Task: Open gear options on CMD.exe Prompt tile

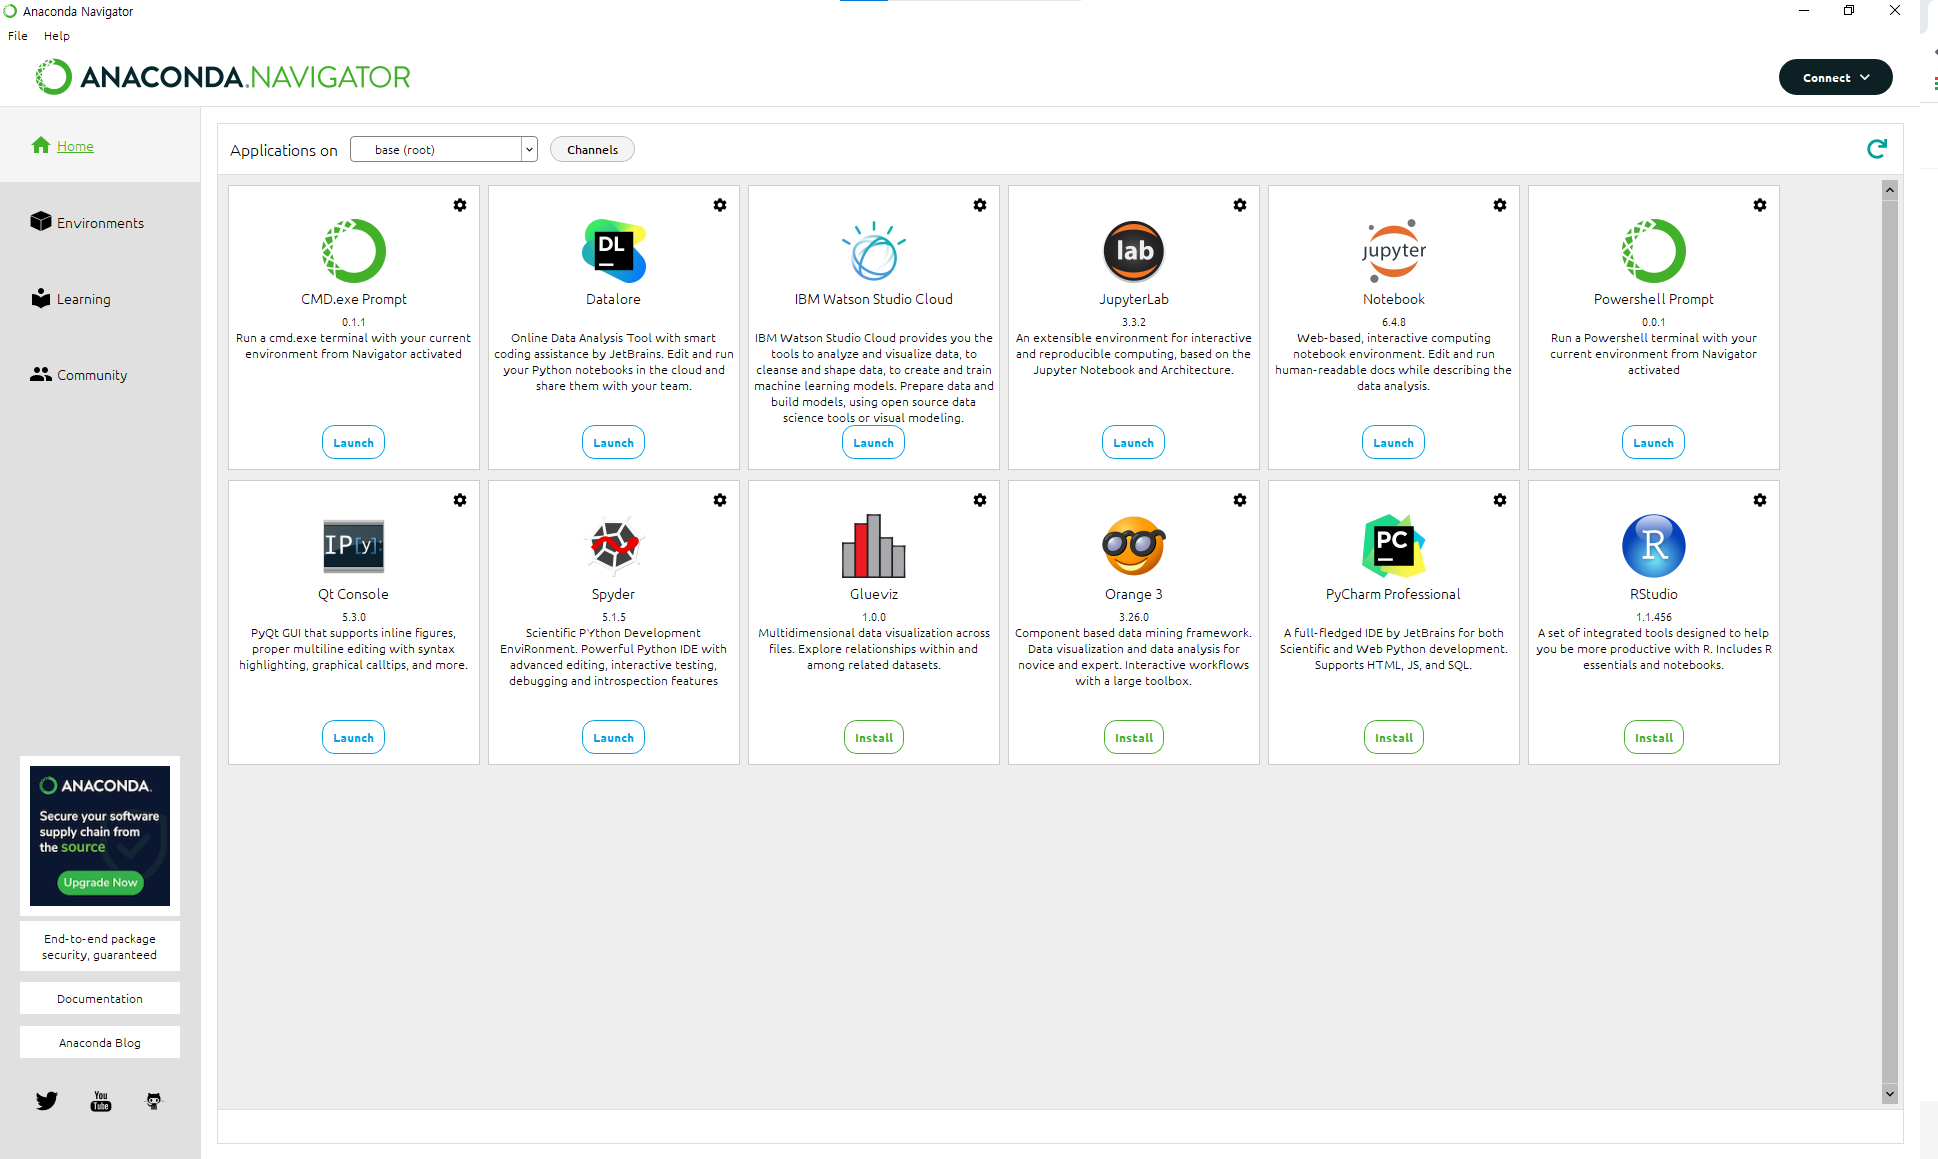Action: click(459, 205)
